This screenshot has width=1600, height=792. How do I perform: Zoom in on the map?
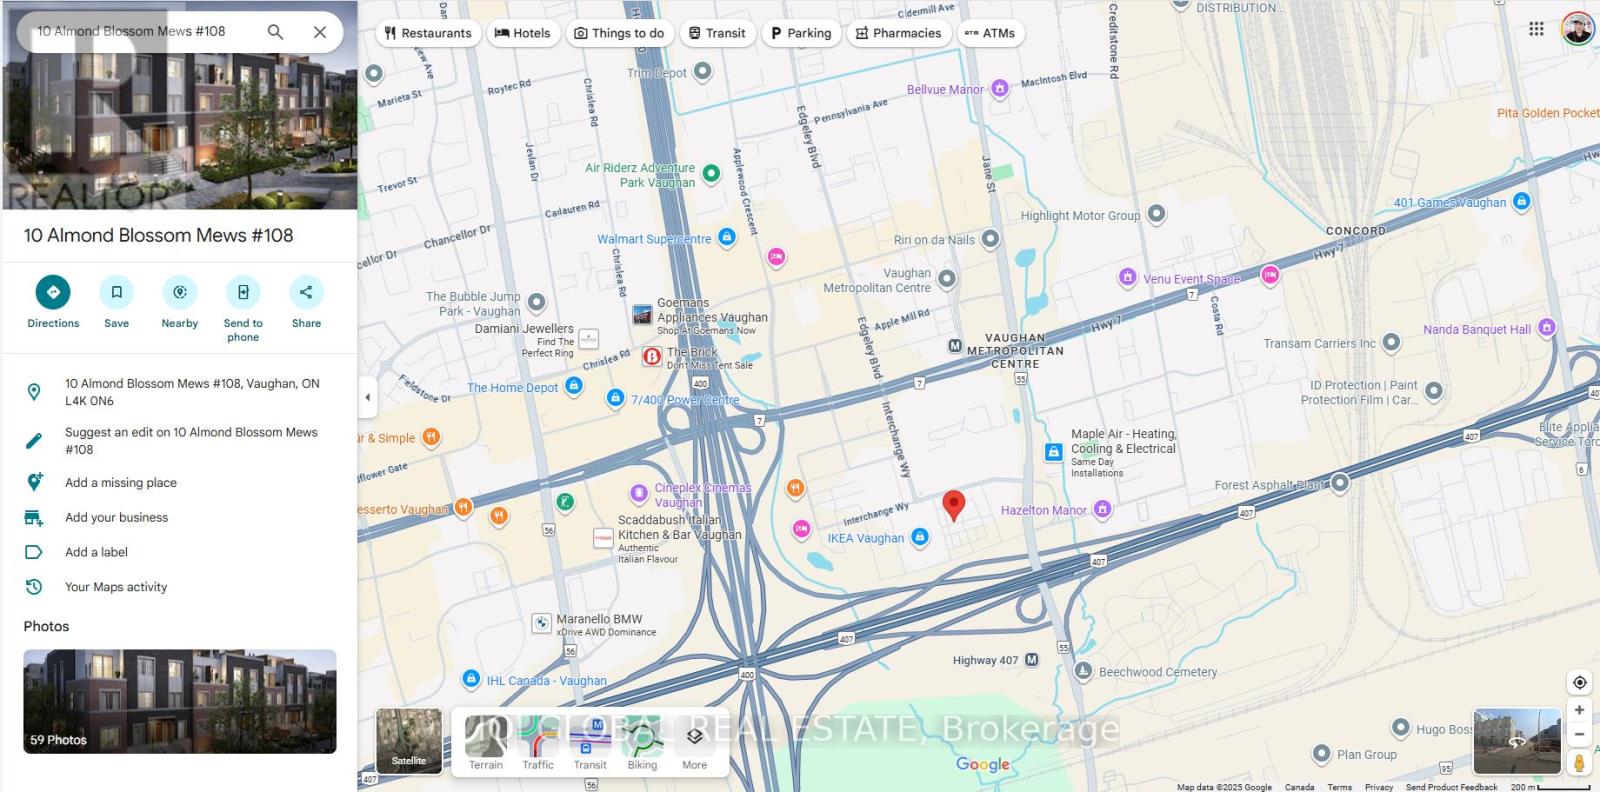[x=1579, y=710]
